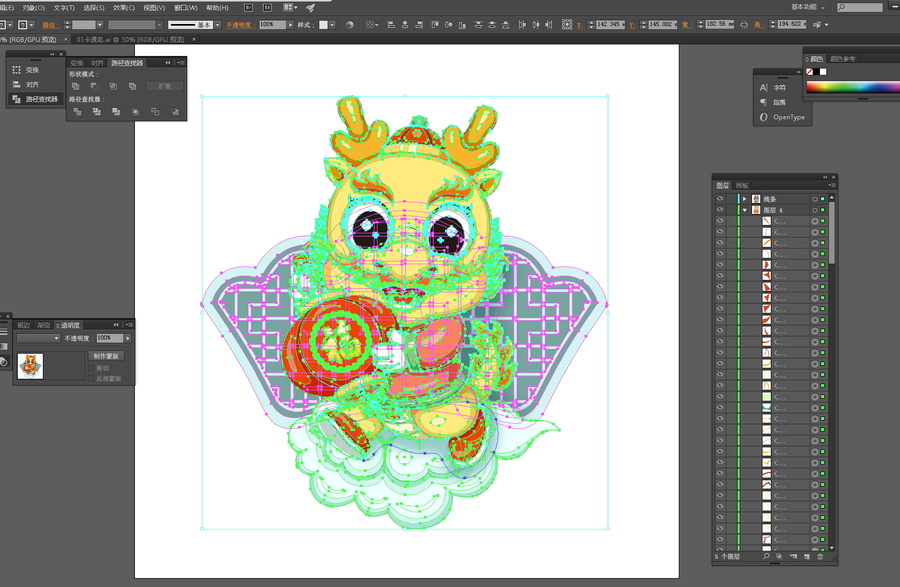Open the 变换 (Transform) panel from the dock
Image resolution: width=900 pixels, height=587 pixels.
26,70
